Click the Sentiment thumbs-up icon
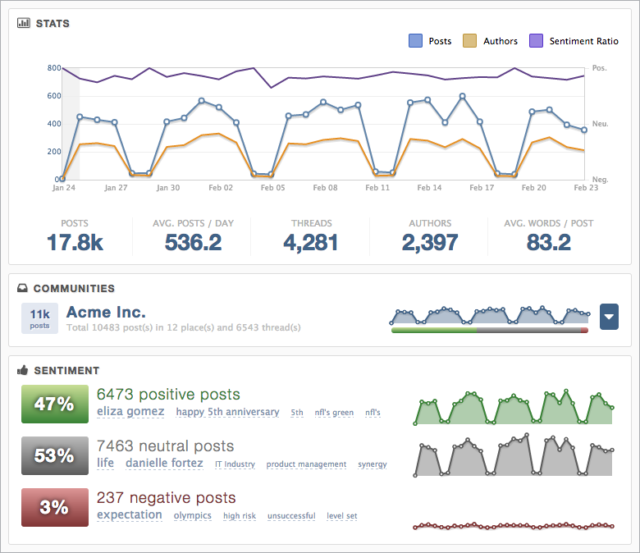The image size is (640, 553). tap(26, 371)
